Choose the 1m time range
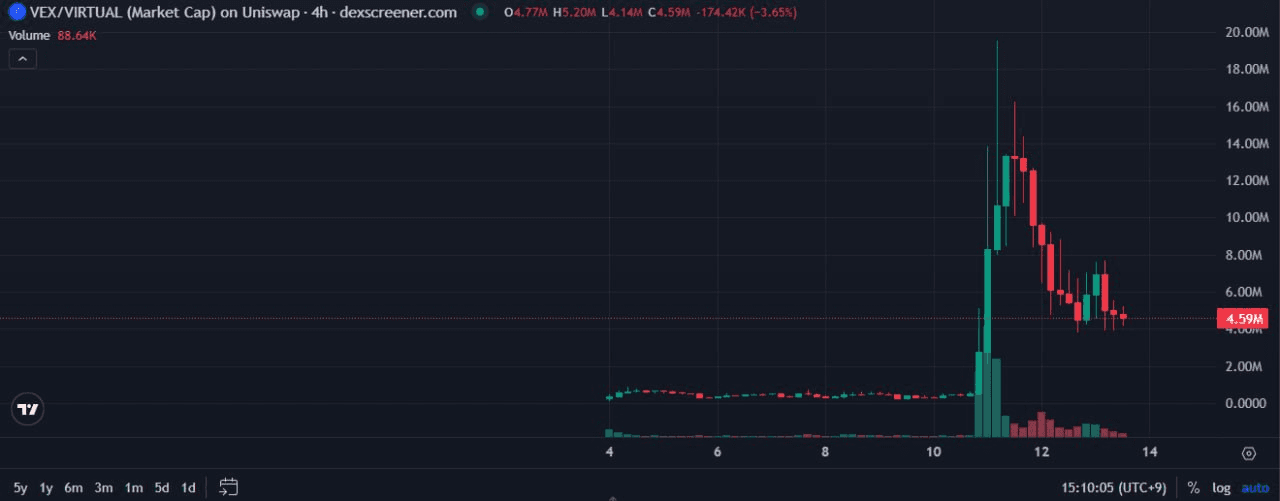 [x=133, y=488]
